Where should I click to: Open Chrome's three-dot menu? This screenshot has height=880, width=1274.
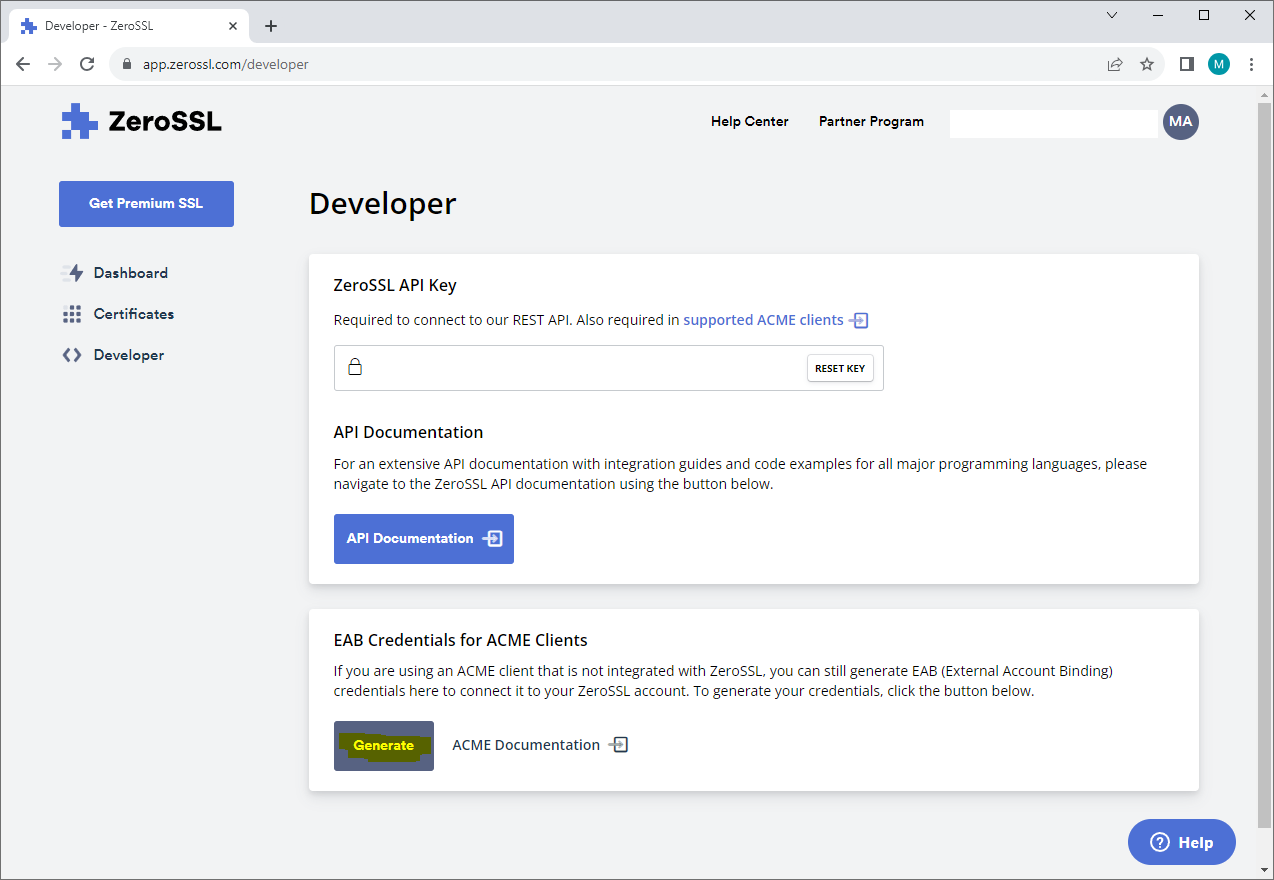[1251, 63]
